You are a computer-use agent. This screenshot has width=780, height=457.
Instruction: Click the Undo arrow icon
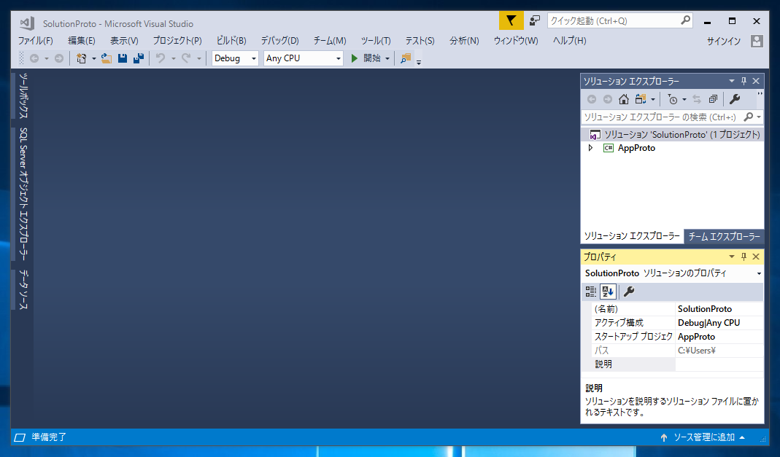pyautogui.click(x=160, y=58)
